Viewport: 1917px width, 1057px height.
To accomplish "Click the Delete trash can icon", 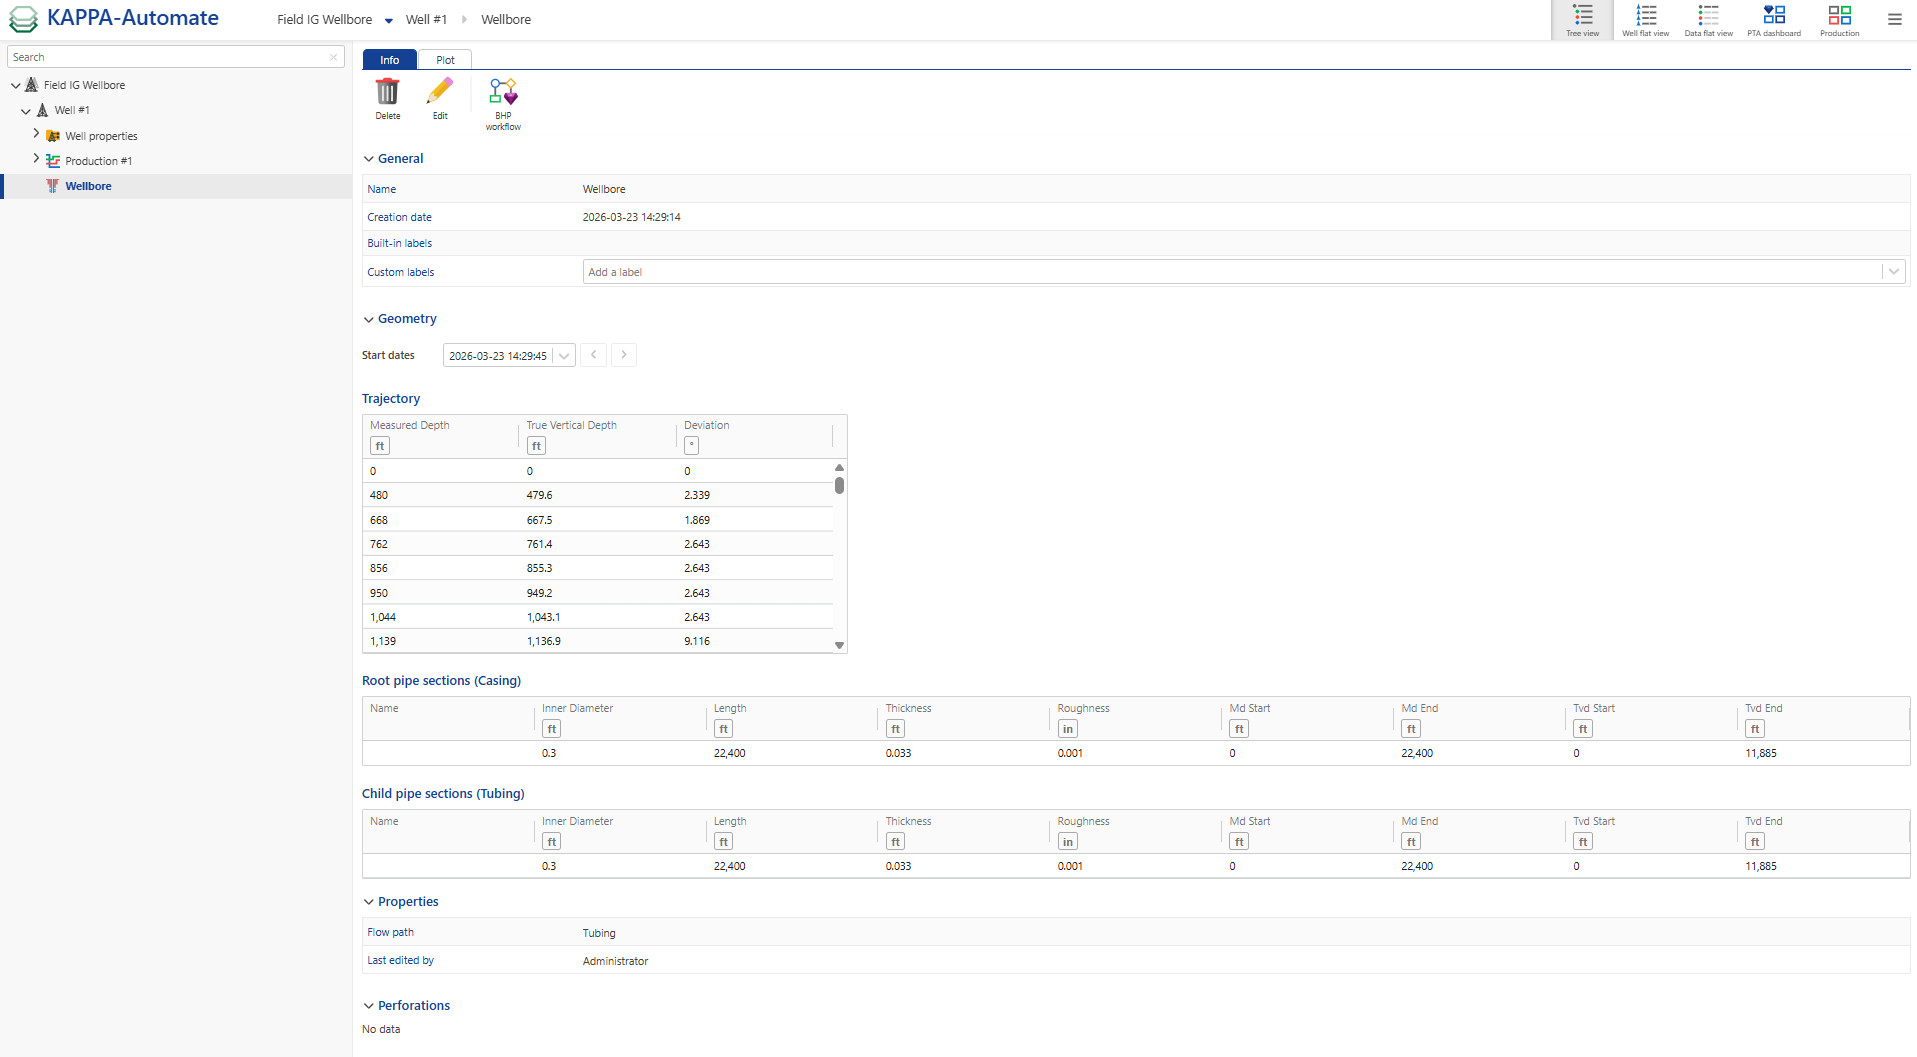I will point(387,92).
